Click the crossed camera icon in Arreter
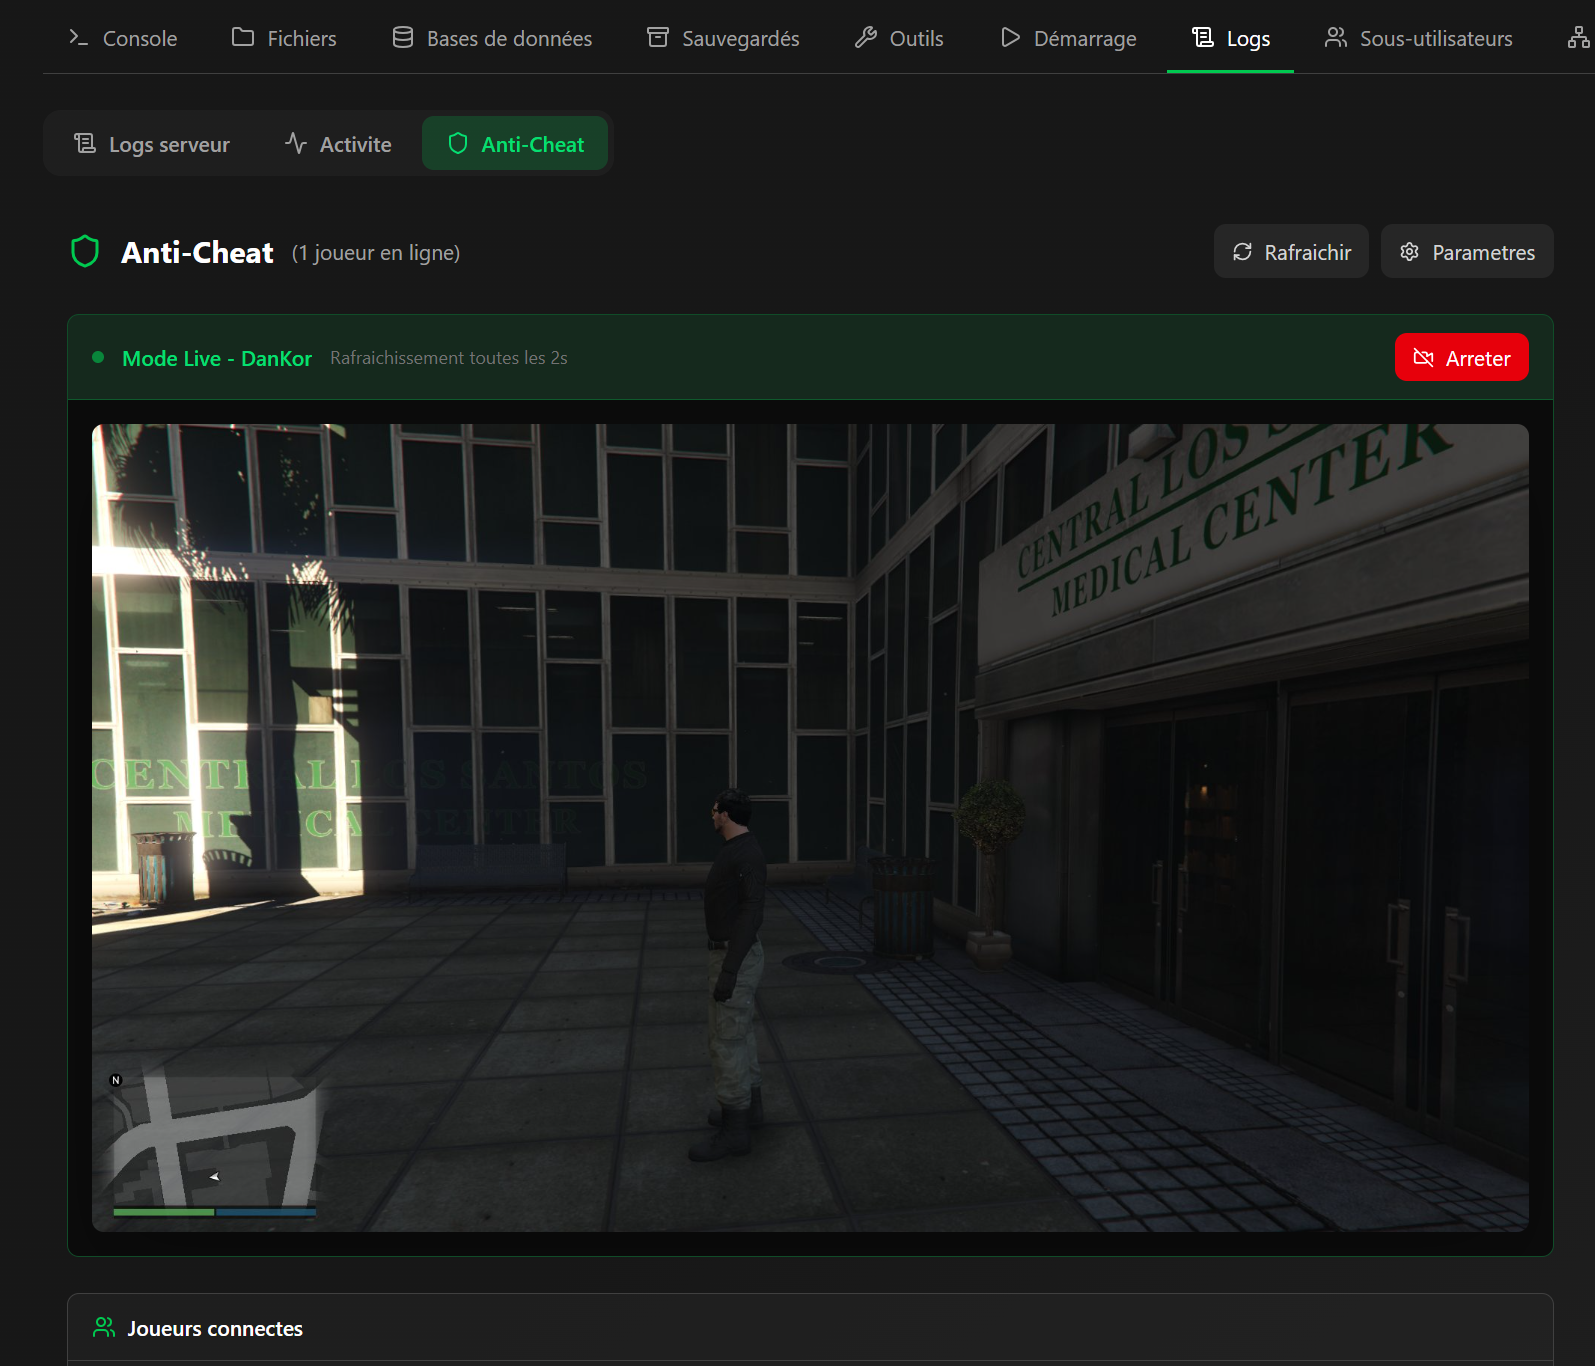This screenshot has height=1366, width=1595. 1423,358
